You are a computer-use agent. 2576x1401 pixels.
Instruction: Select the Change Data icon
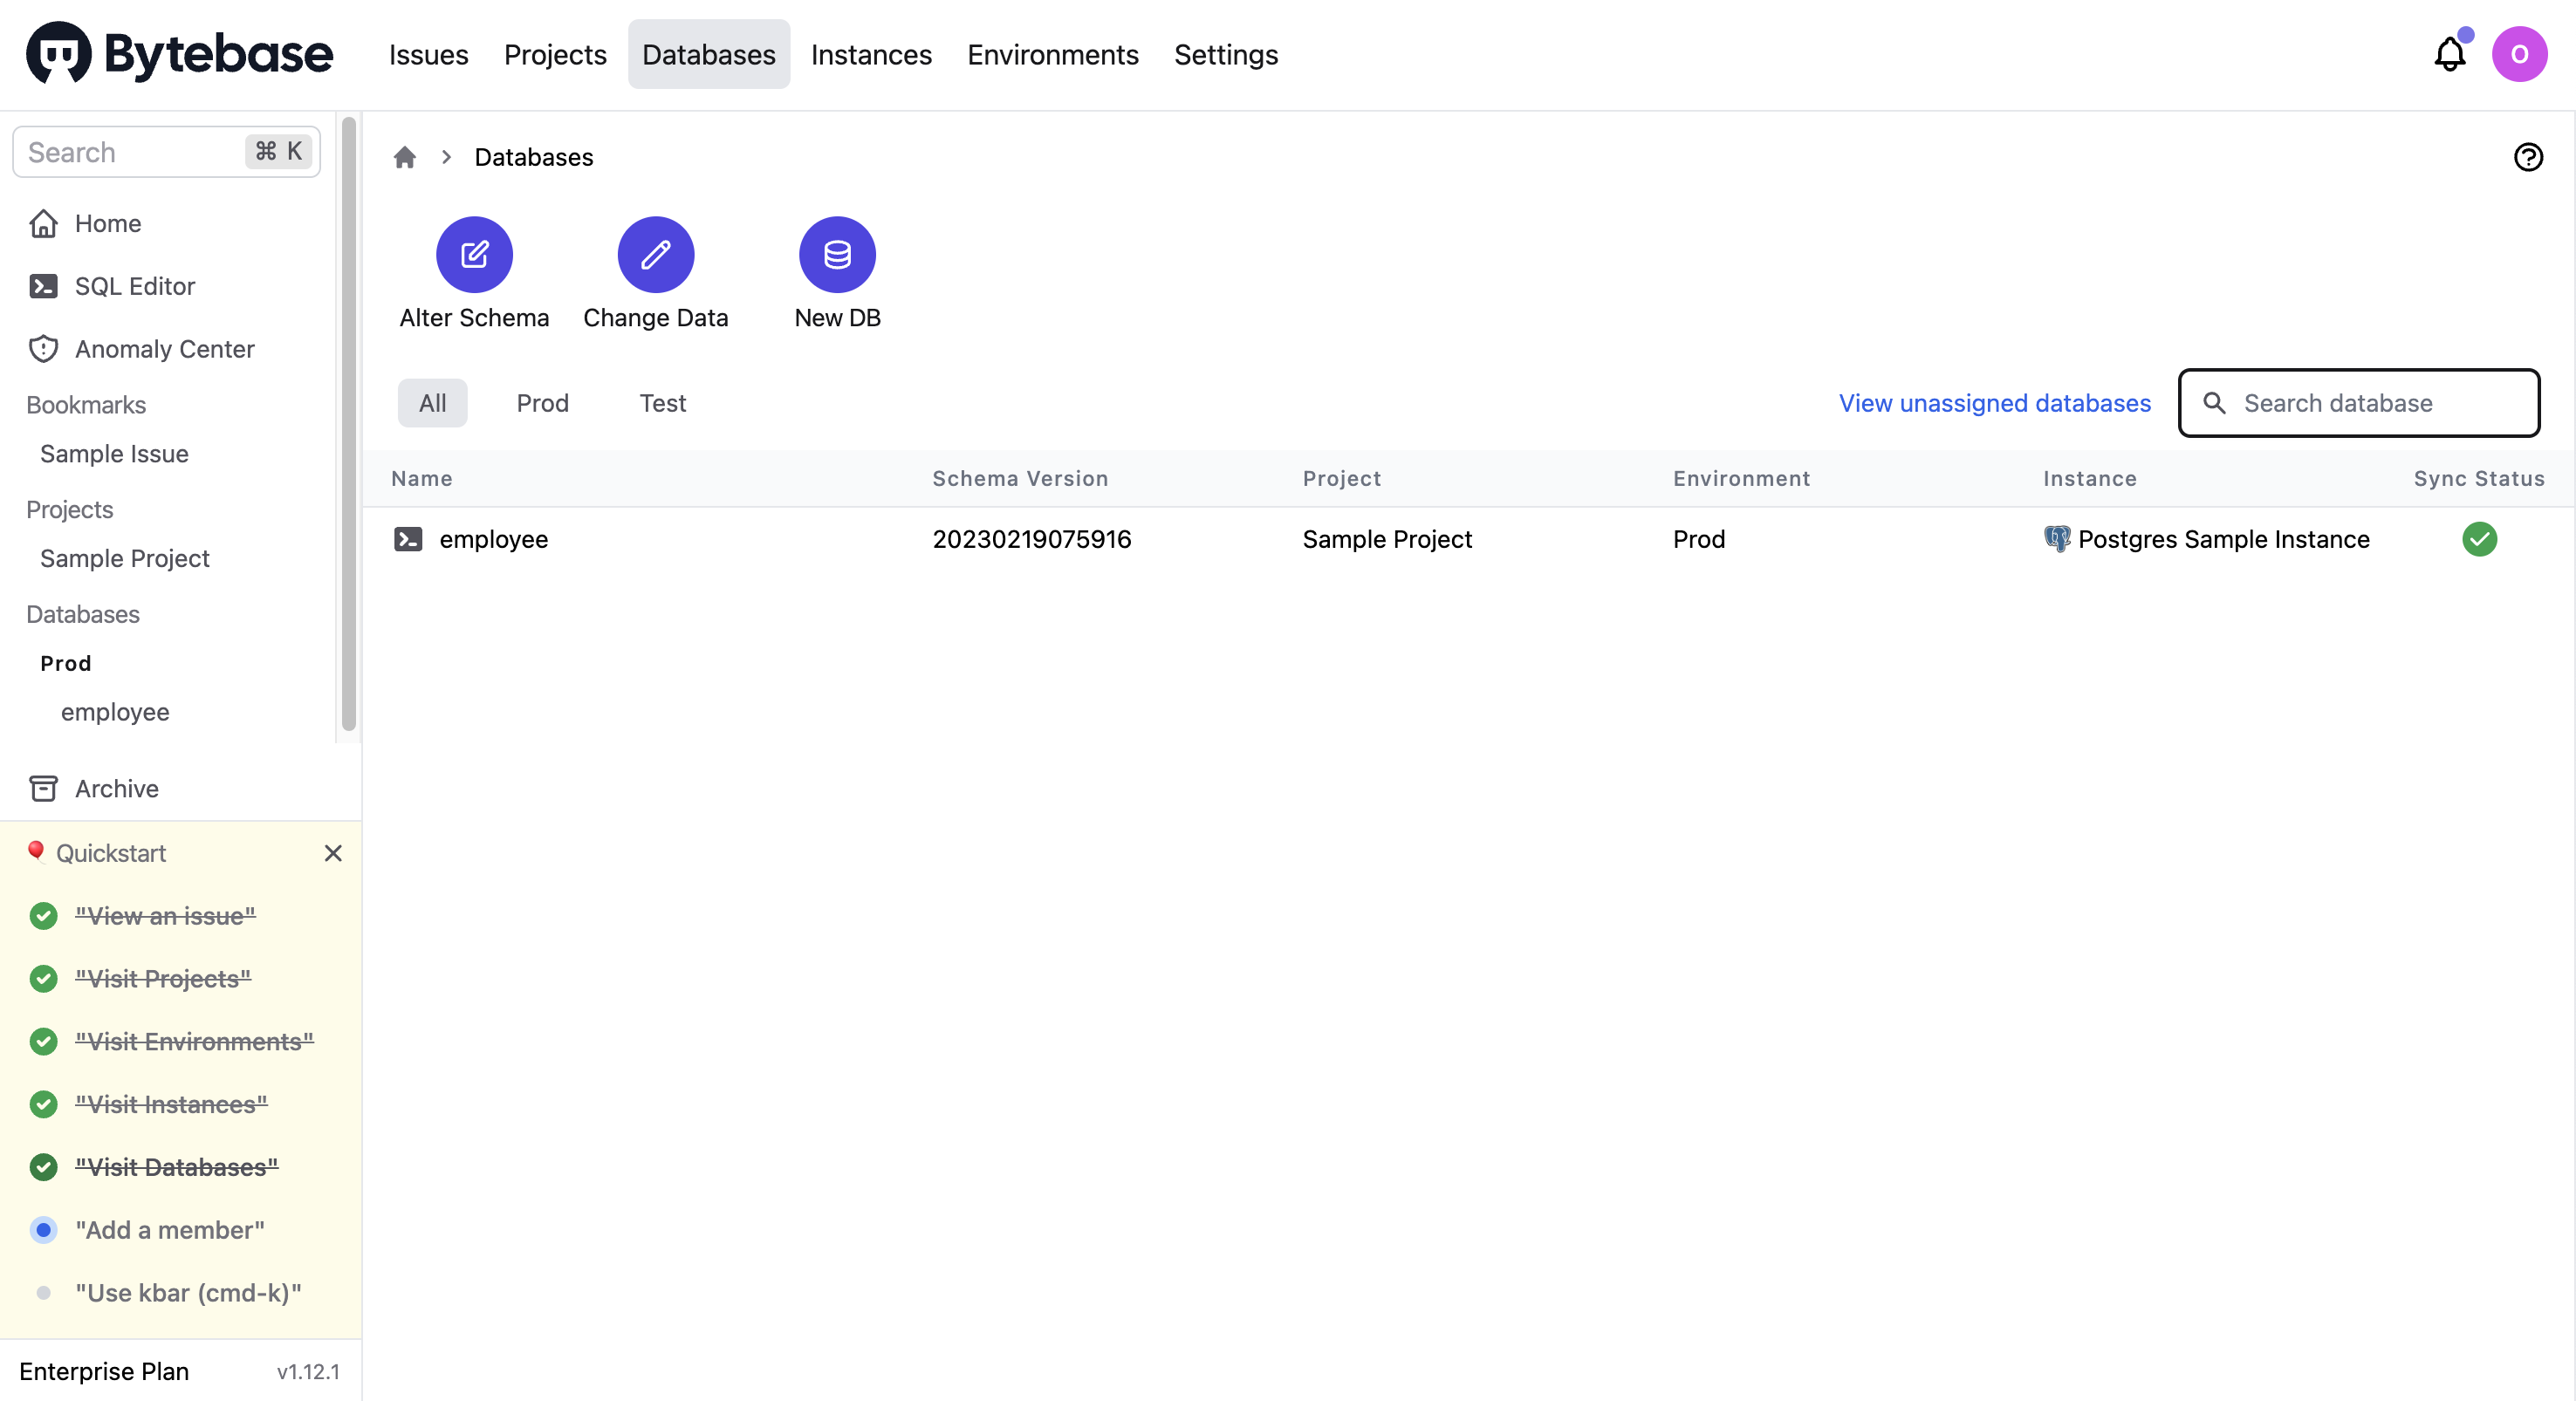[655, 254]
